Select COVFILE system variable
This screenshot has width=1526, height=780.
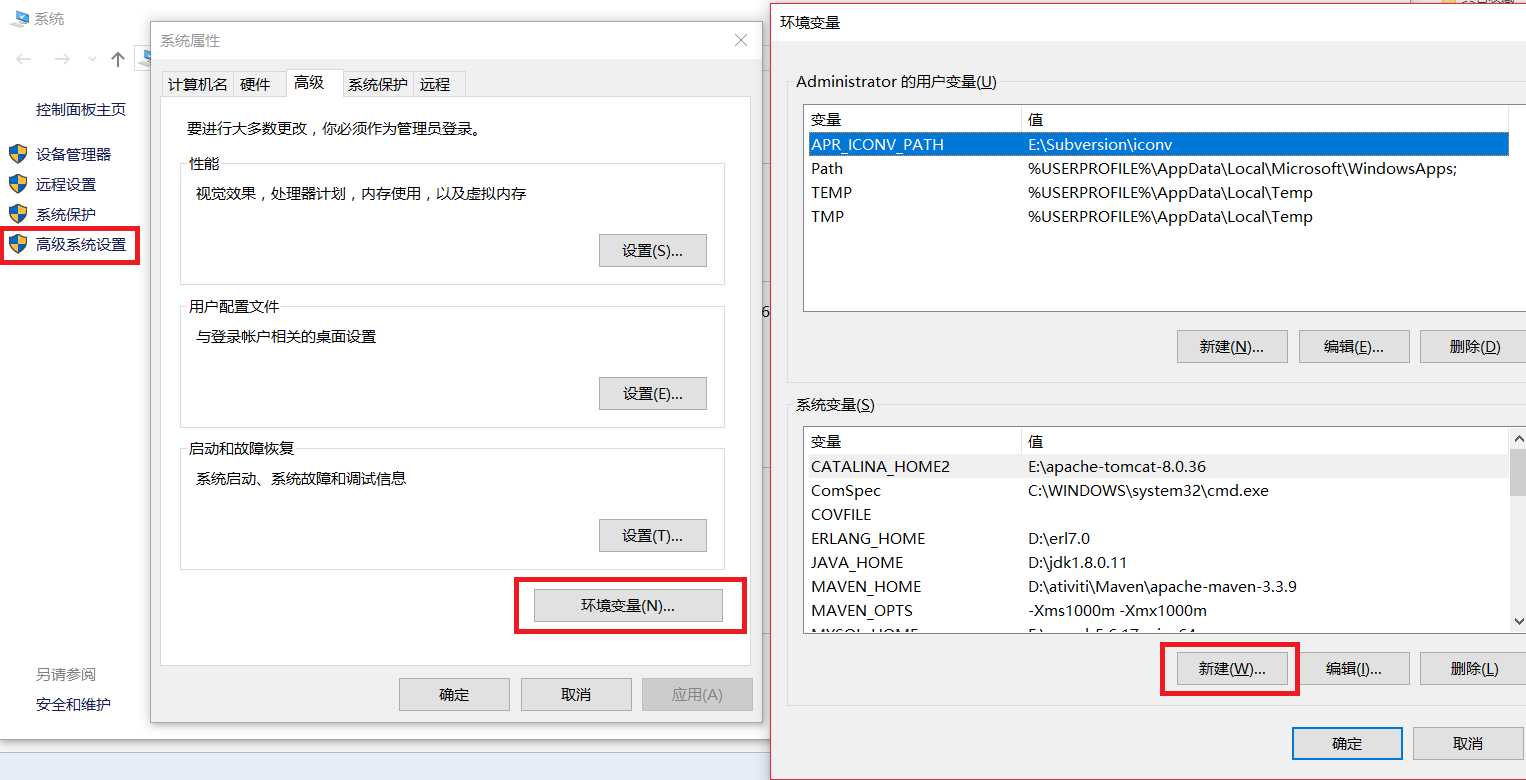click(x=1158, y=515)
